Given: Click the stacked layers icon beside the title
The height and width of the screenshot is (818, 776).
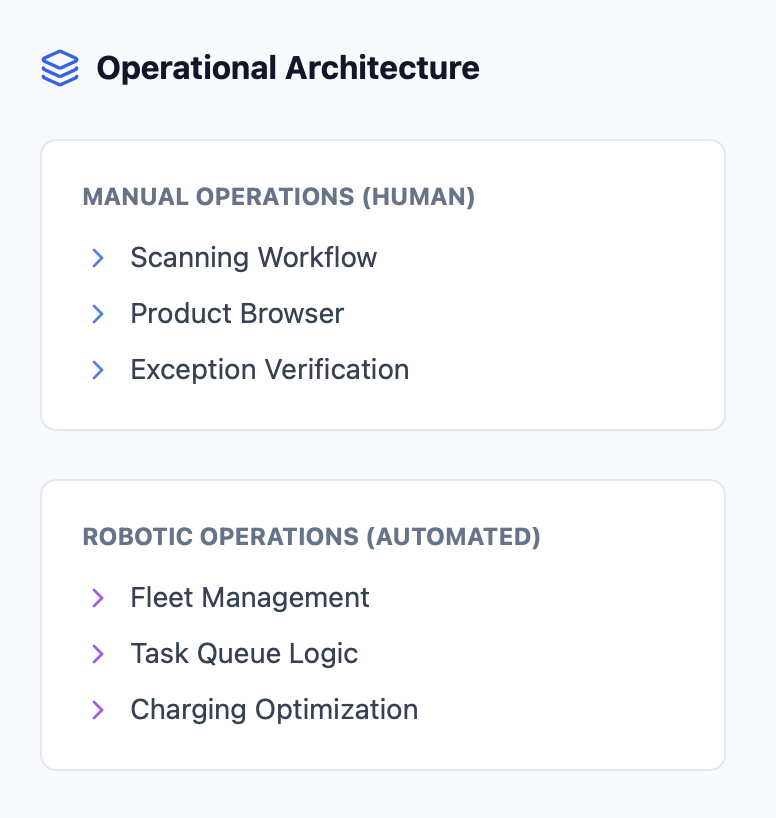Looking at the screenshot, I should click(59, 68).
